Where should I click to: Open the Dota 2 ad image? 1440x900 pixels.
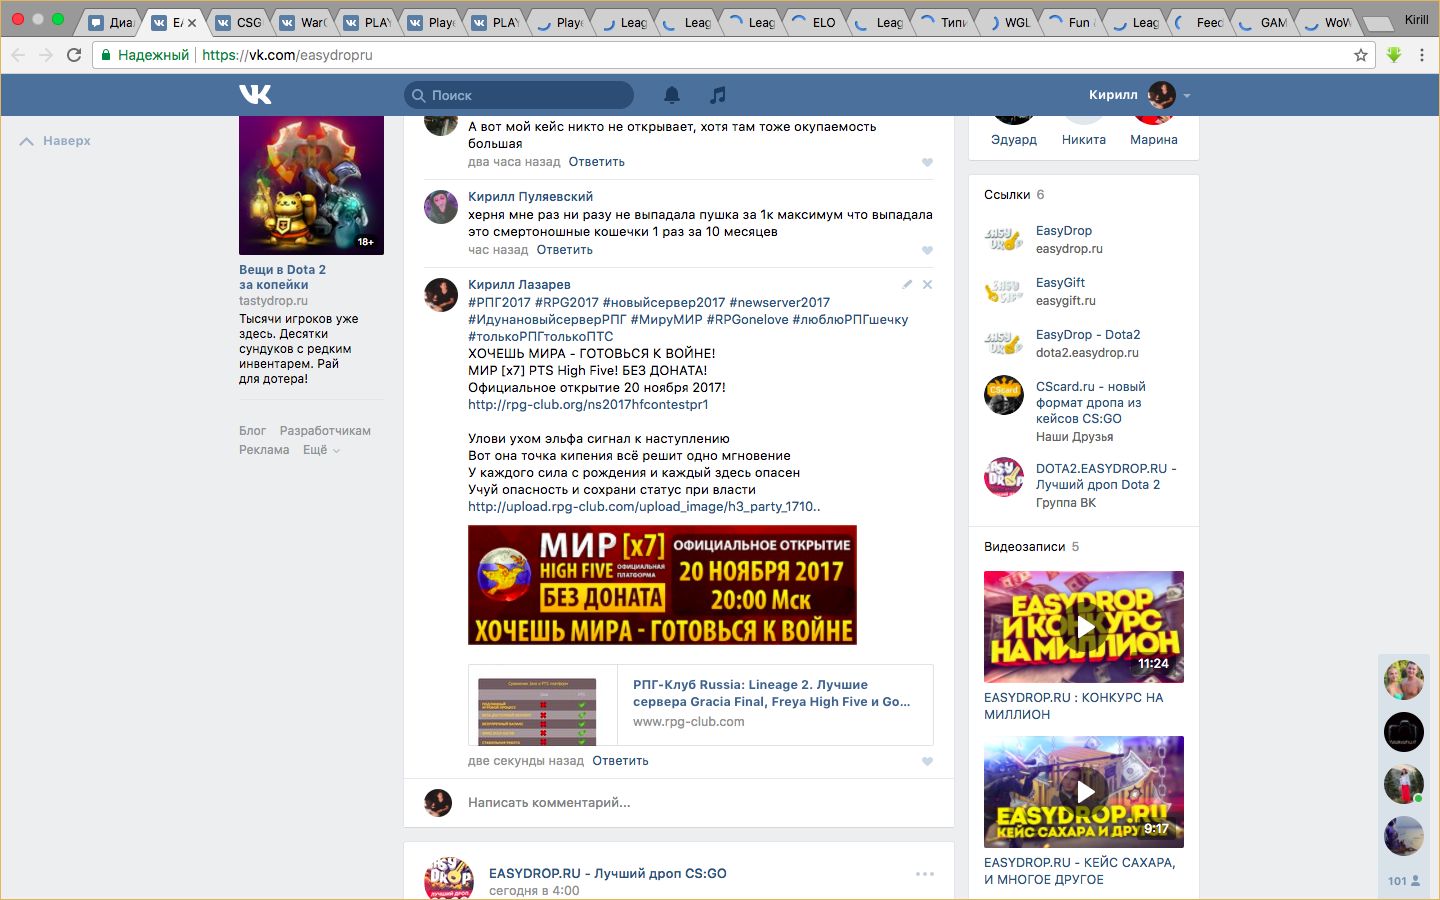point(311,185)
